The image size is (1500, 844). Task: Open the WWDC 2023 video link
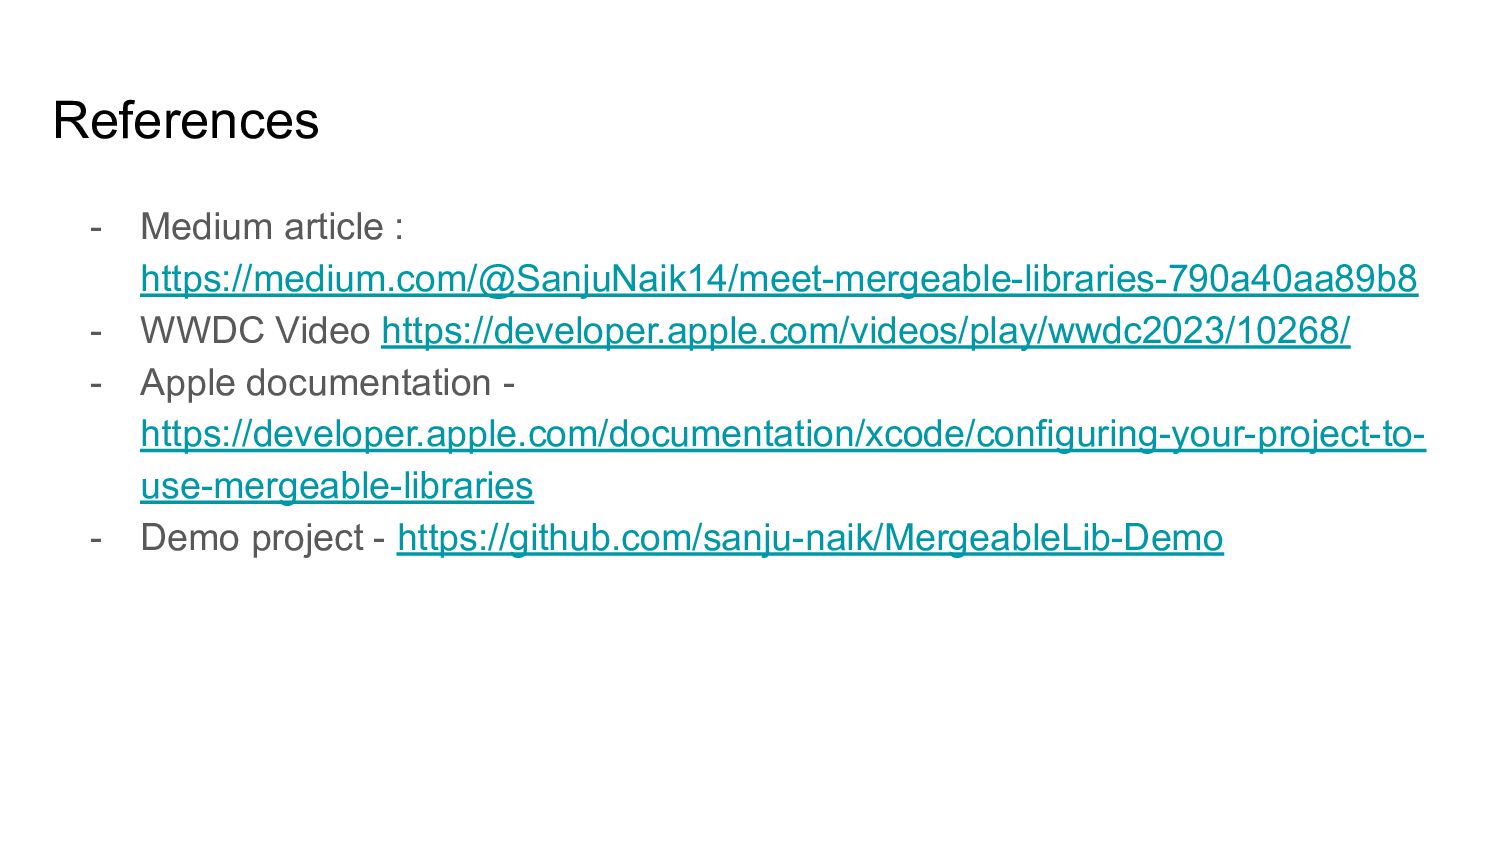pos(865,331)
